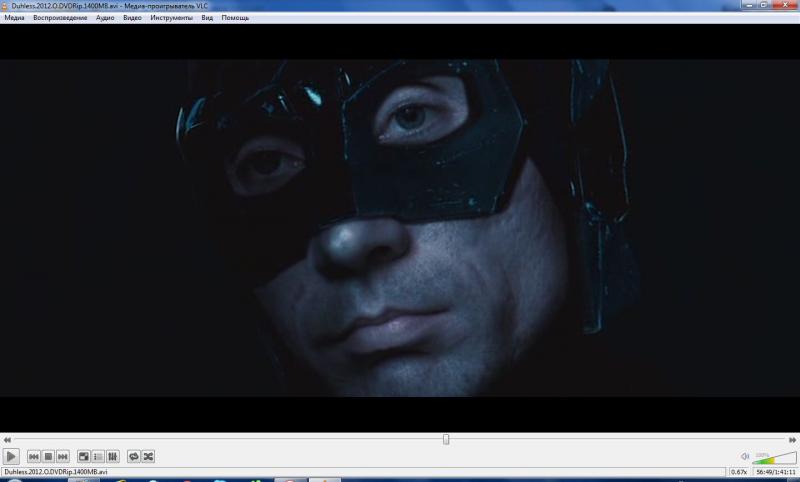Expand the Помощь menu
The height and width of the screenshot is (482, 800).
pyautogui.click(x=236, y=18)
